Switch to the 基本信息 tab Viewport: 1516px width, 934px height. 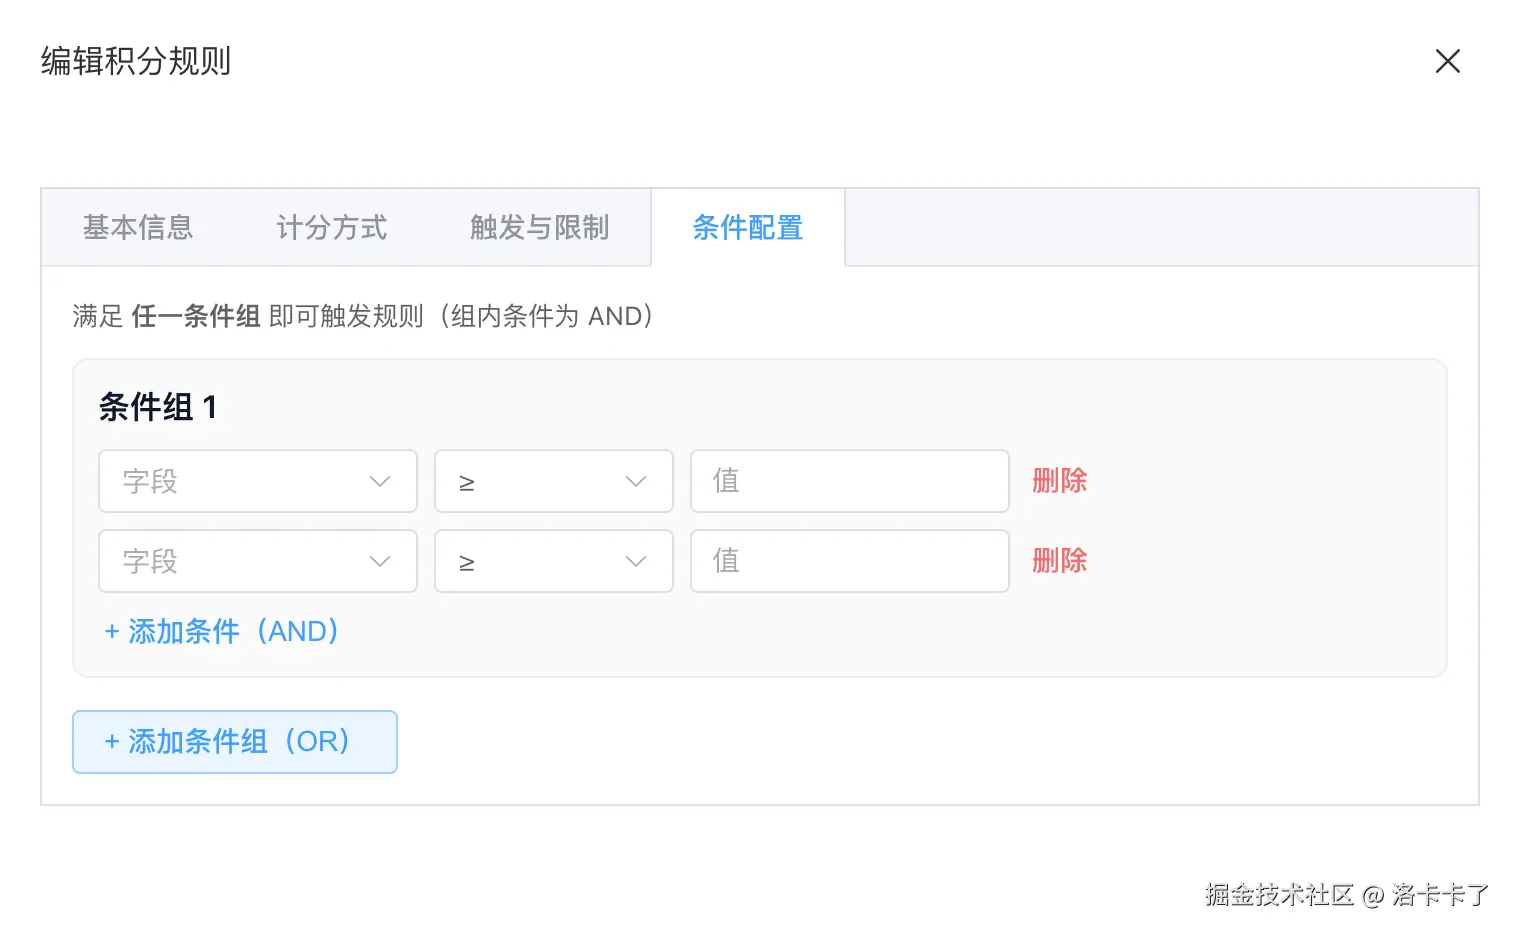pyautogui.click(x=138, y=228)
